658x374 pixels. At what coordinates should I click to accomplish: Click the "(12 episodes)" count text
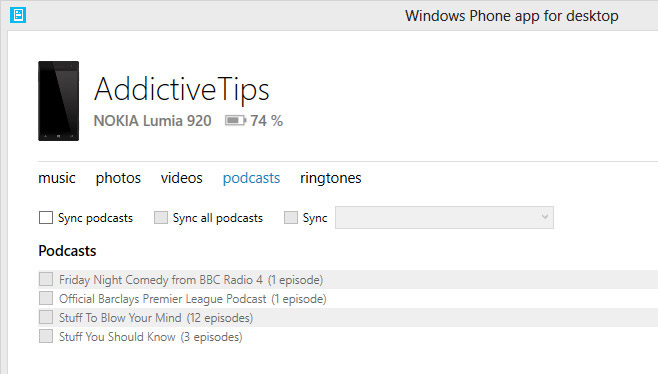(220, 318)
